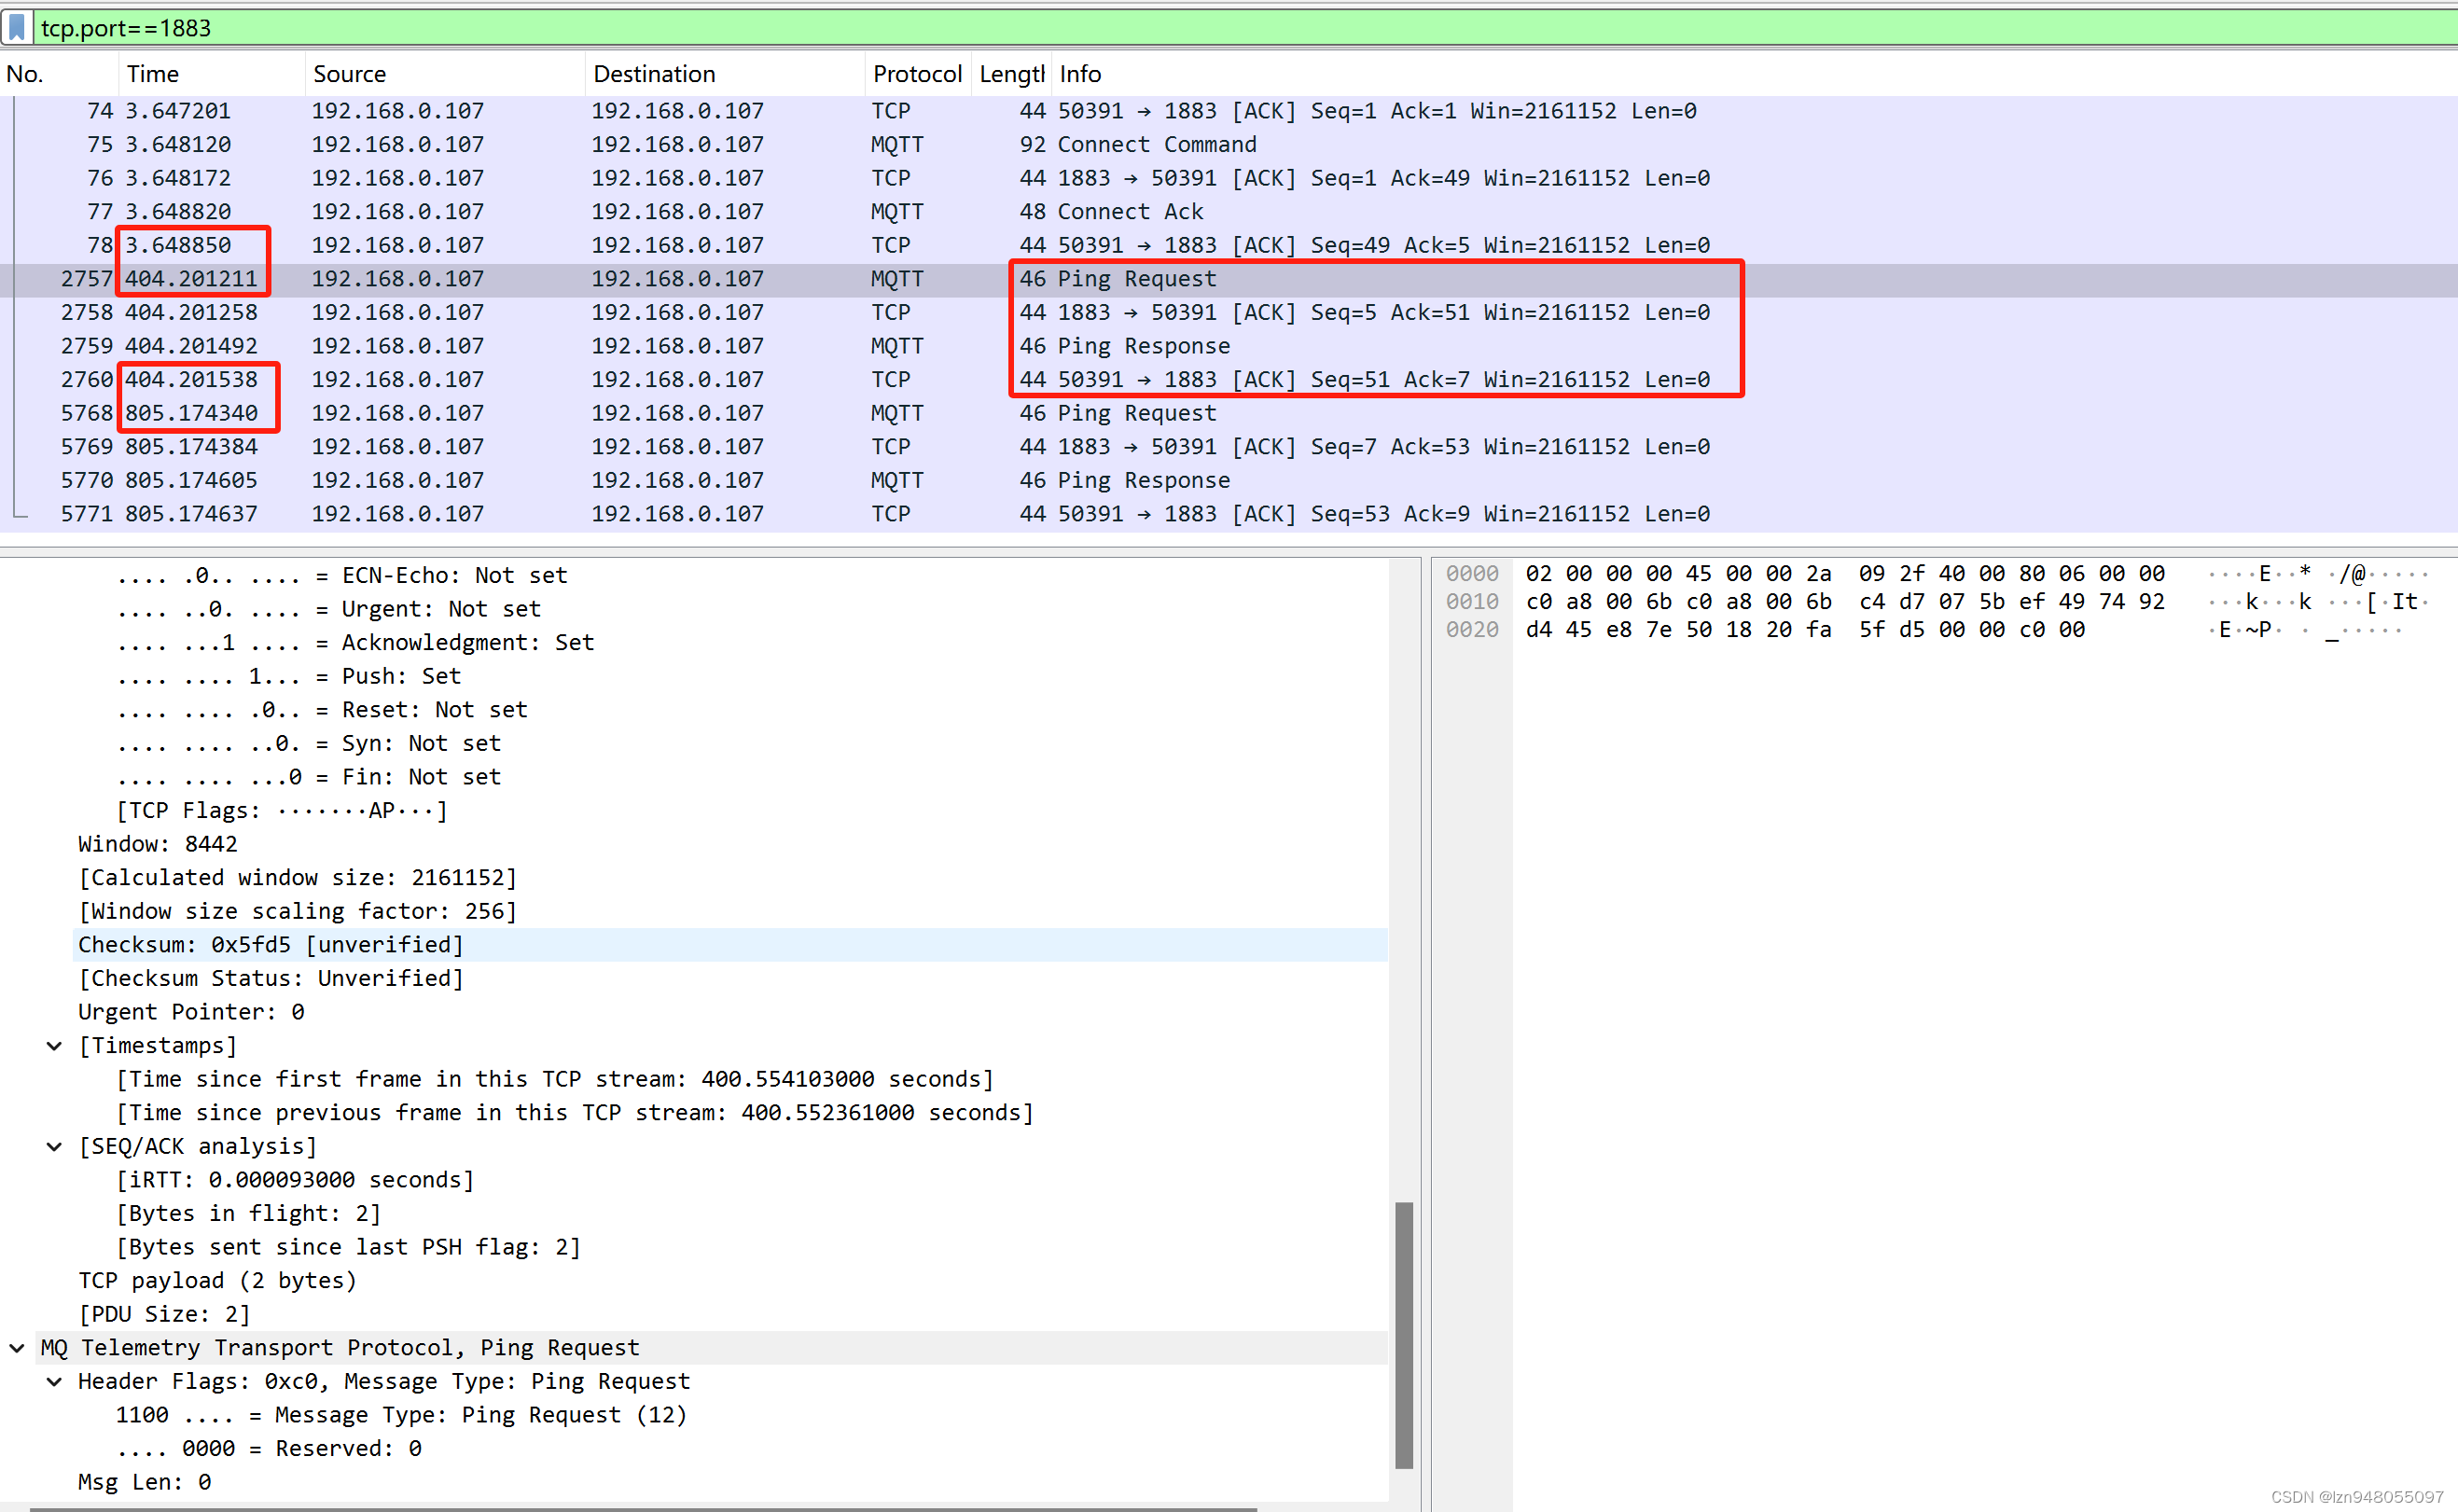Collapse the [SEQ/ACK analysis] node
This screenshot has width=2458, height=1512.
click(55, 1146)
